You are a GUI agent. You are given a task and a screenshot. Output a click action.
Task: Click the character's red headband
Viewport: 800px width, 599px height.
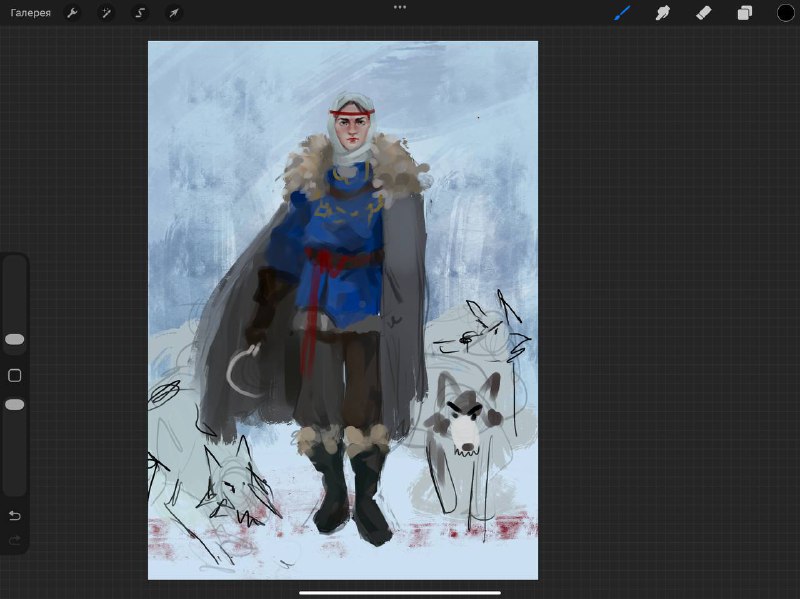[x=352, y=113]
